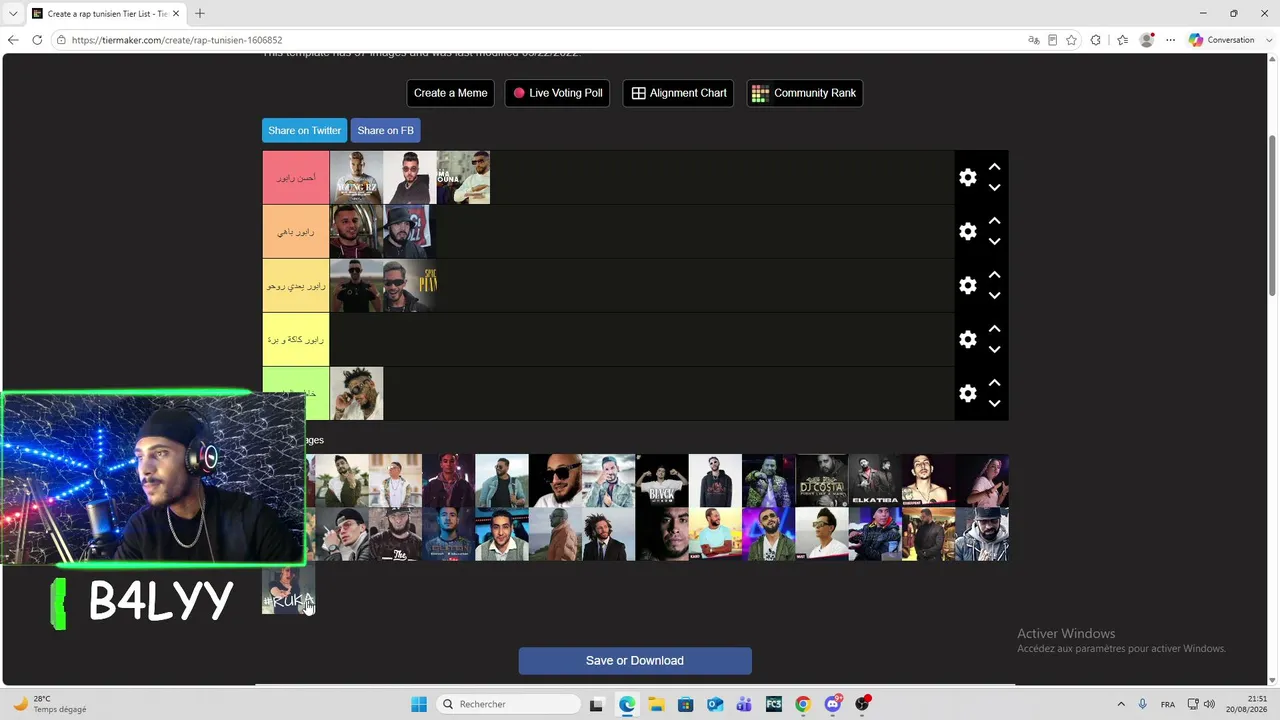Edit the red top tier label
The image size is (1280, 720).
[296, 177]
